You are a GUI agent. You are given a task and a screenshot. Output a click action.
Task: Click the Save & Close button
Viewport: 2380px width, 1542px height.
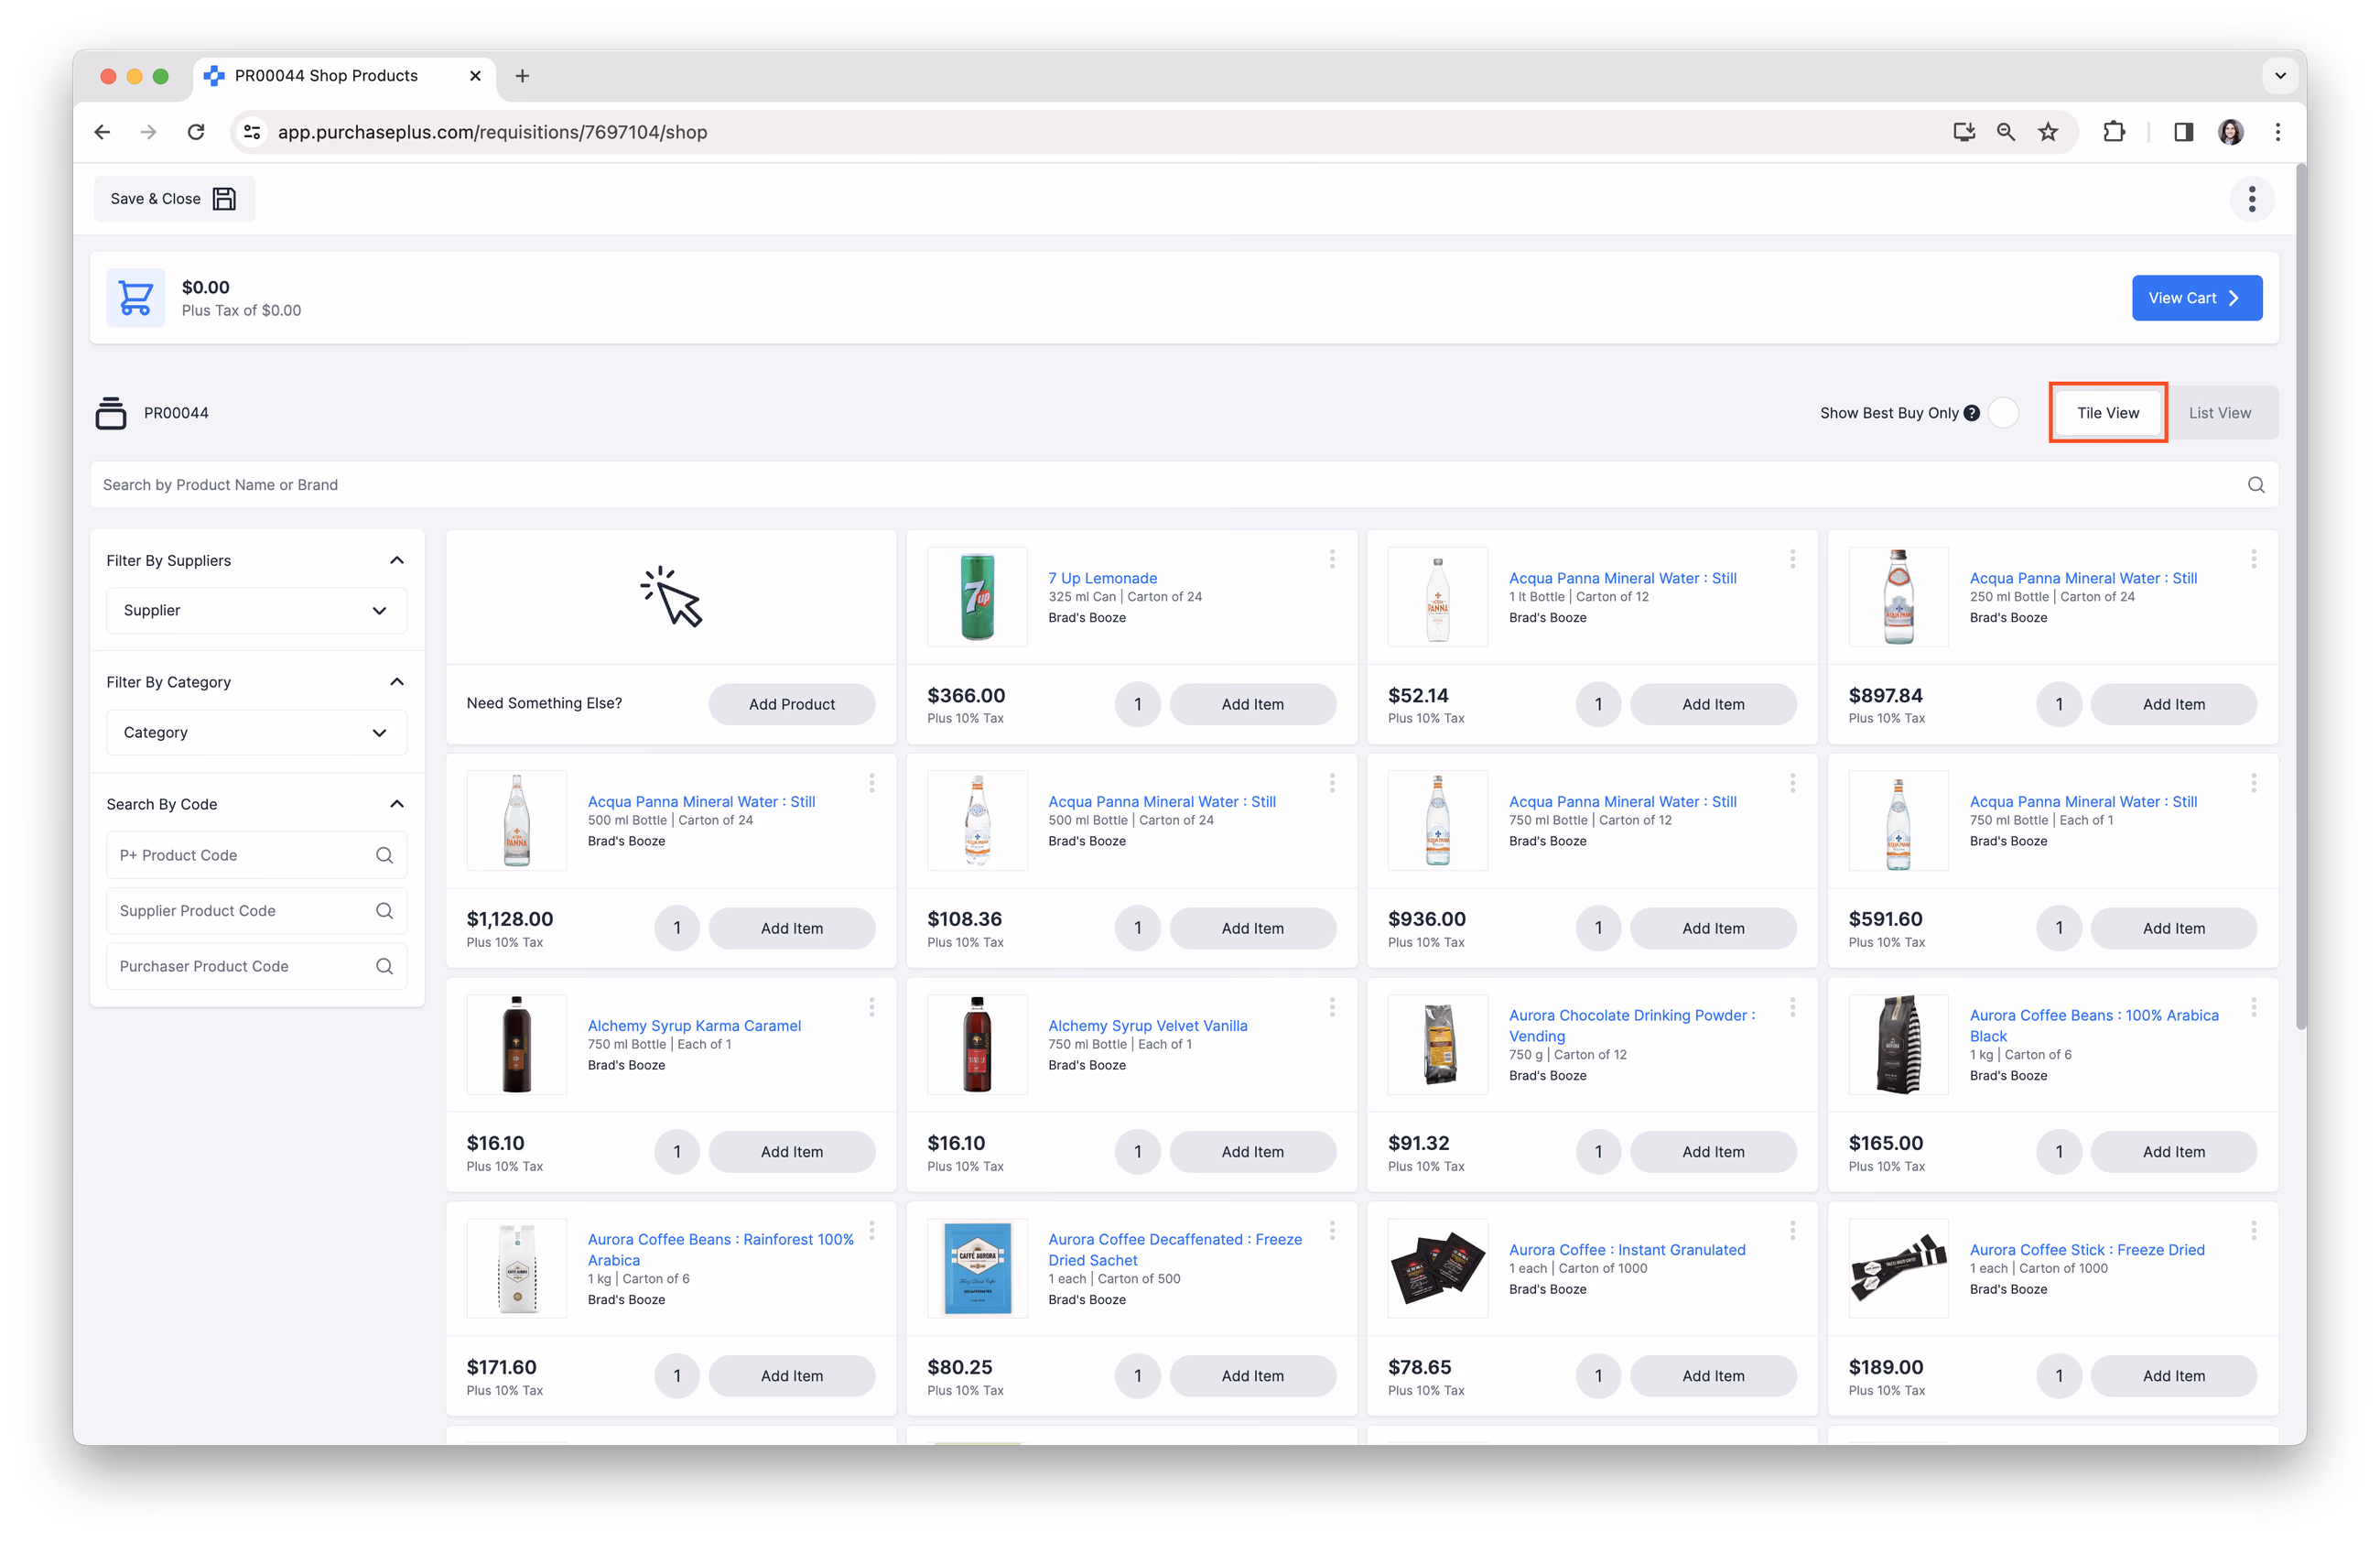coord(174,199)
